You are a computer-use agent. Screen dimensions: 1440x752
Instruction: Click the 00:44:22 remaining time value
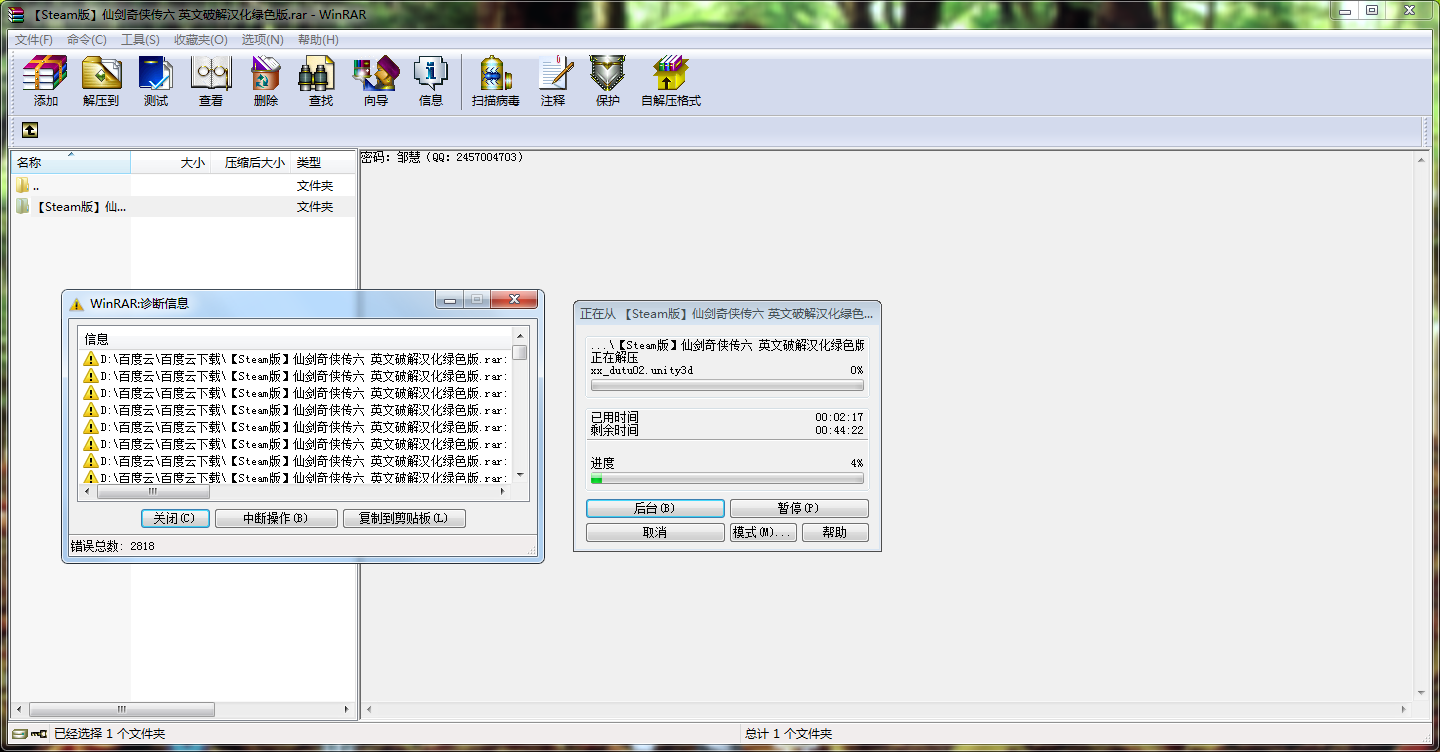(839, 430)
